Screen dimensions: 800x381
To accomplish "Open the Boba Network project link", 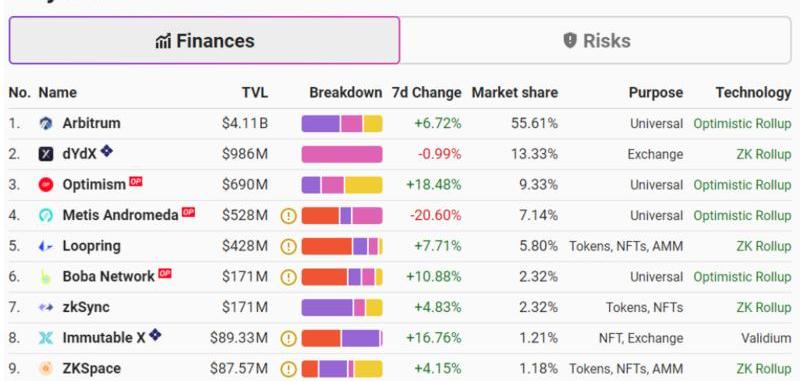I will point(108,276).
